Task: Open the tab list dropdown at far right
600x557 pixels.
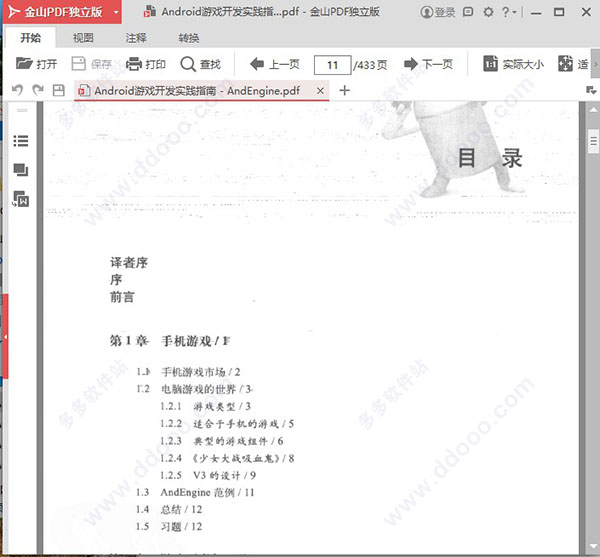Action: coord(591,90)
